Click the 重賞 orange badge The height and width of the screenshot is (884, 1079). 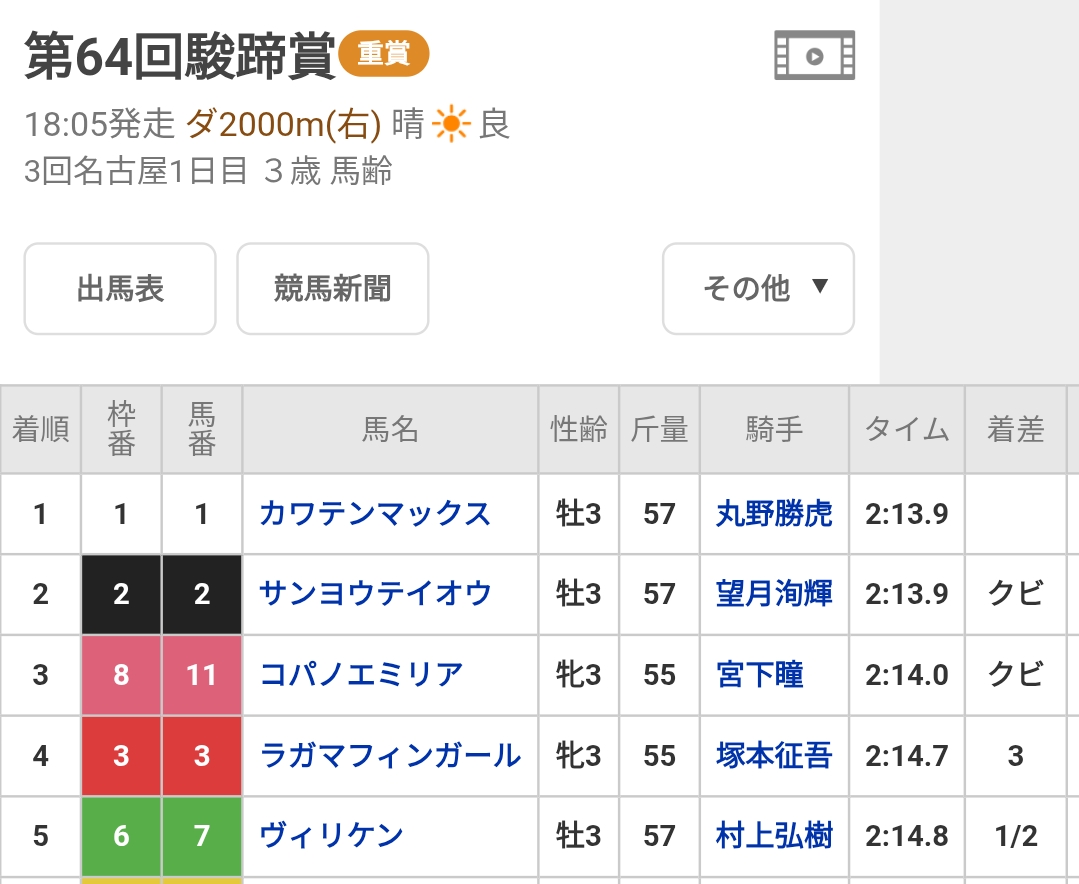coord(383,54)
